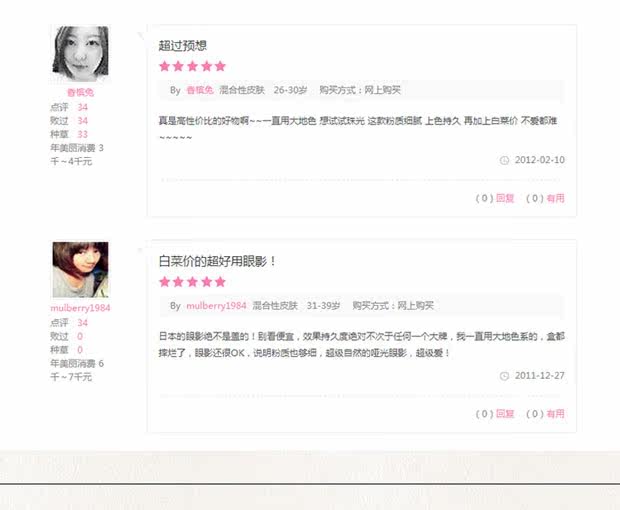This screenshot has height=510, width=620.
Task: Open the review title 超过预想
Action: pyautogui.click(x=183, y=45)
